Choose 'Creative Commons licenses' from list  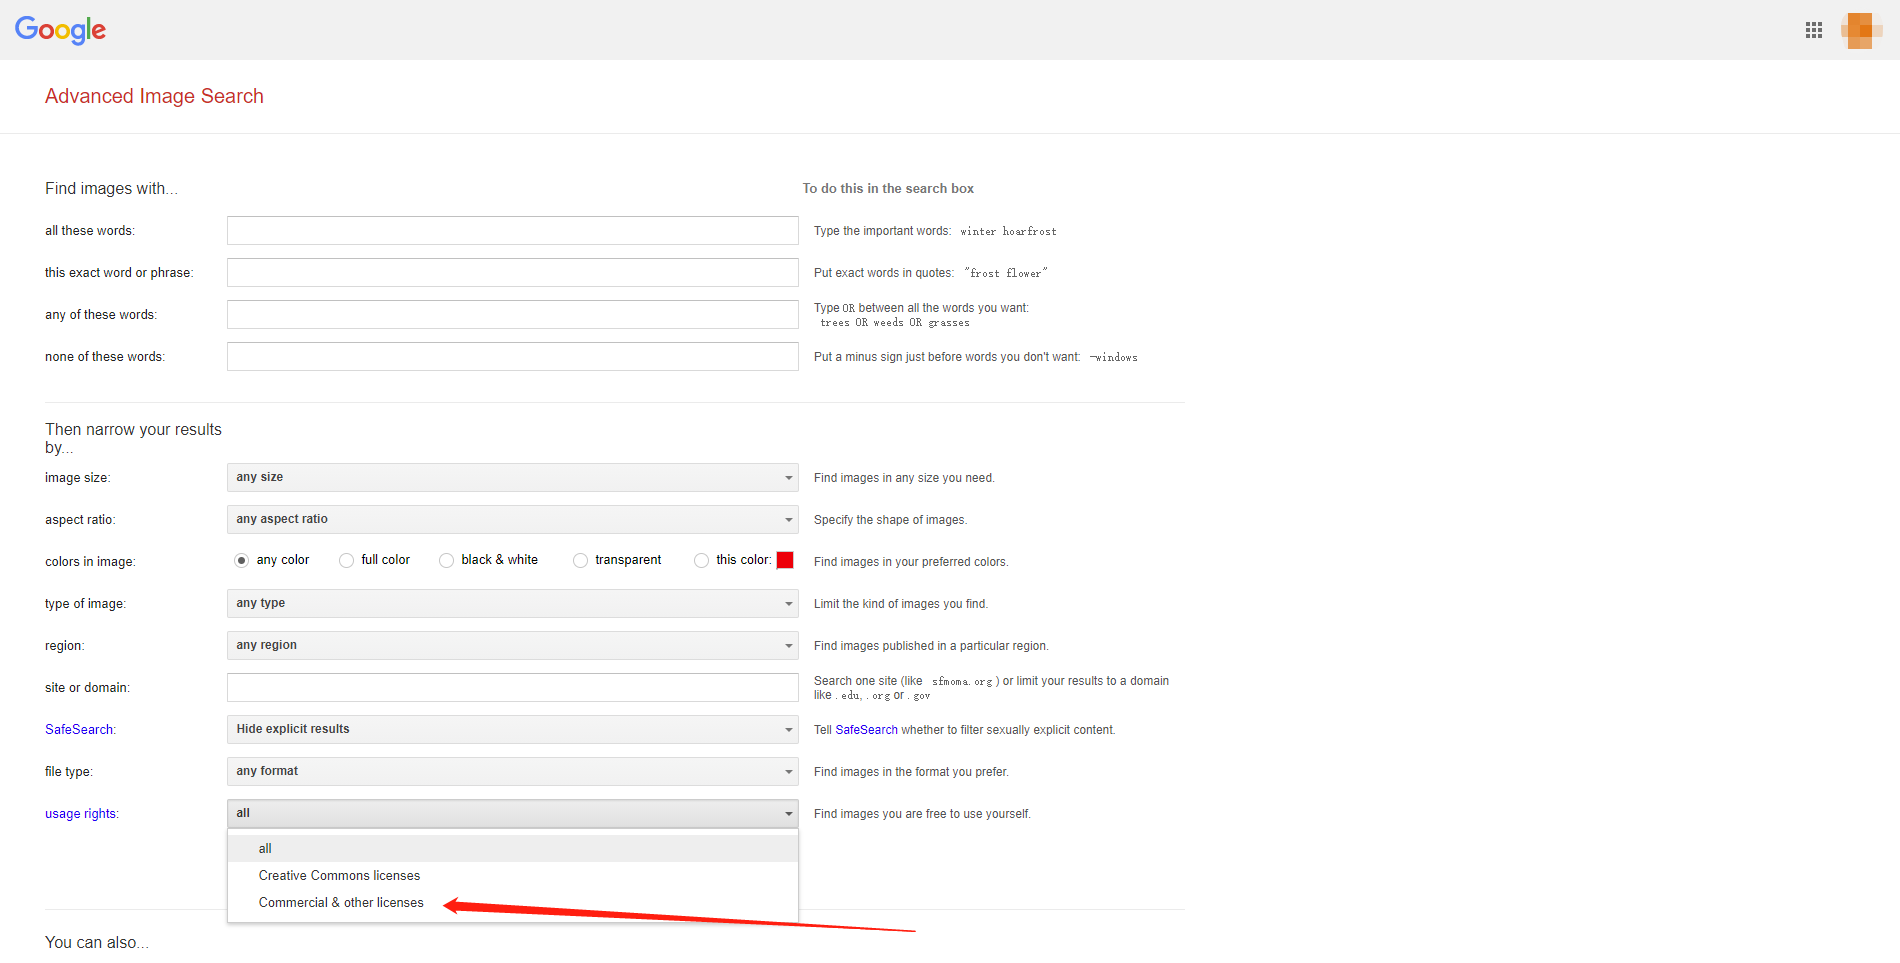click(x=339, y=875)
